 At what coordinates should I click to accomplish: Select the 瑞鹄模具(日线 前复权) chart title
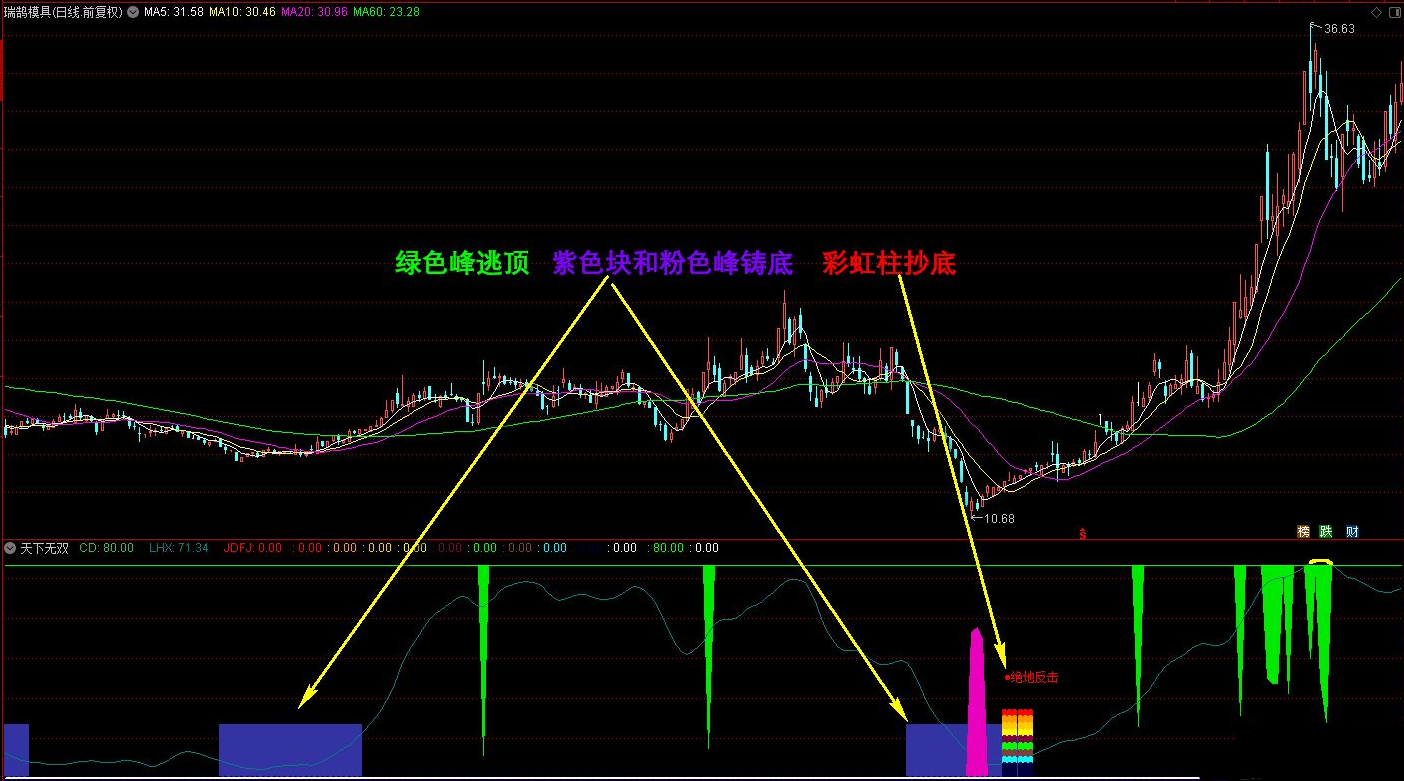pos(63,13)
